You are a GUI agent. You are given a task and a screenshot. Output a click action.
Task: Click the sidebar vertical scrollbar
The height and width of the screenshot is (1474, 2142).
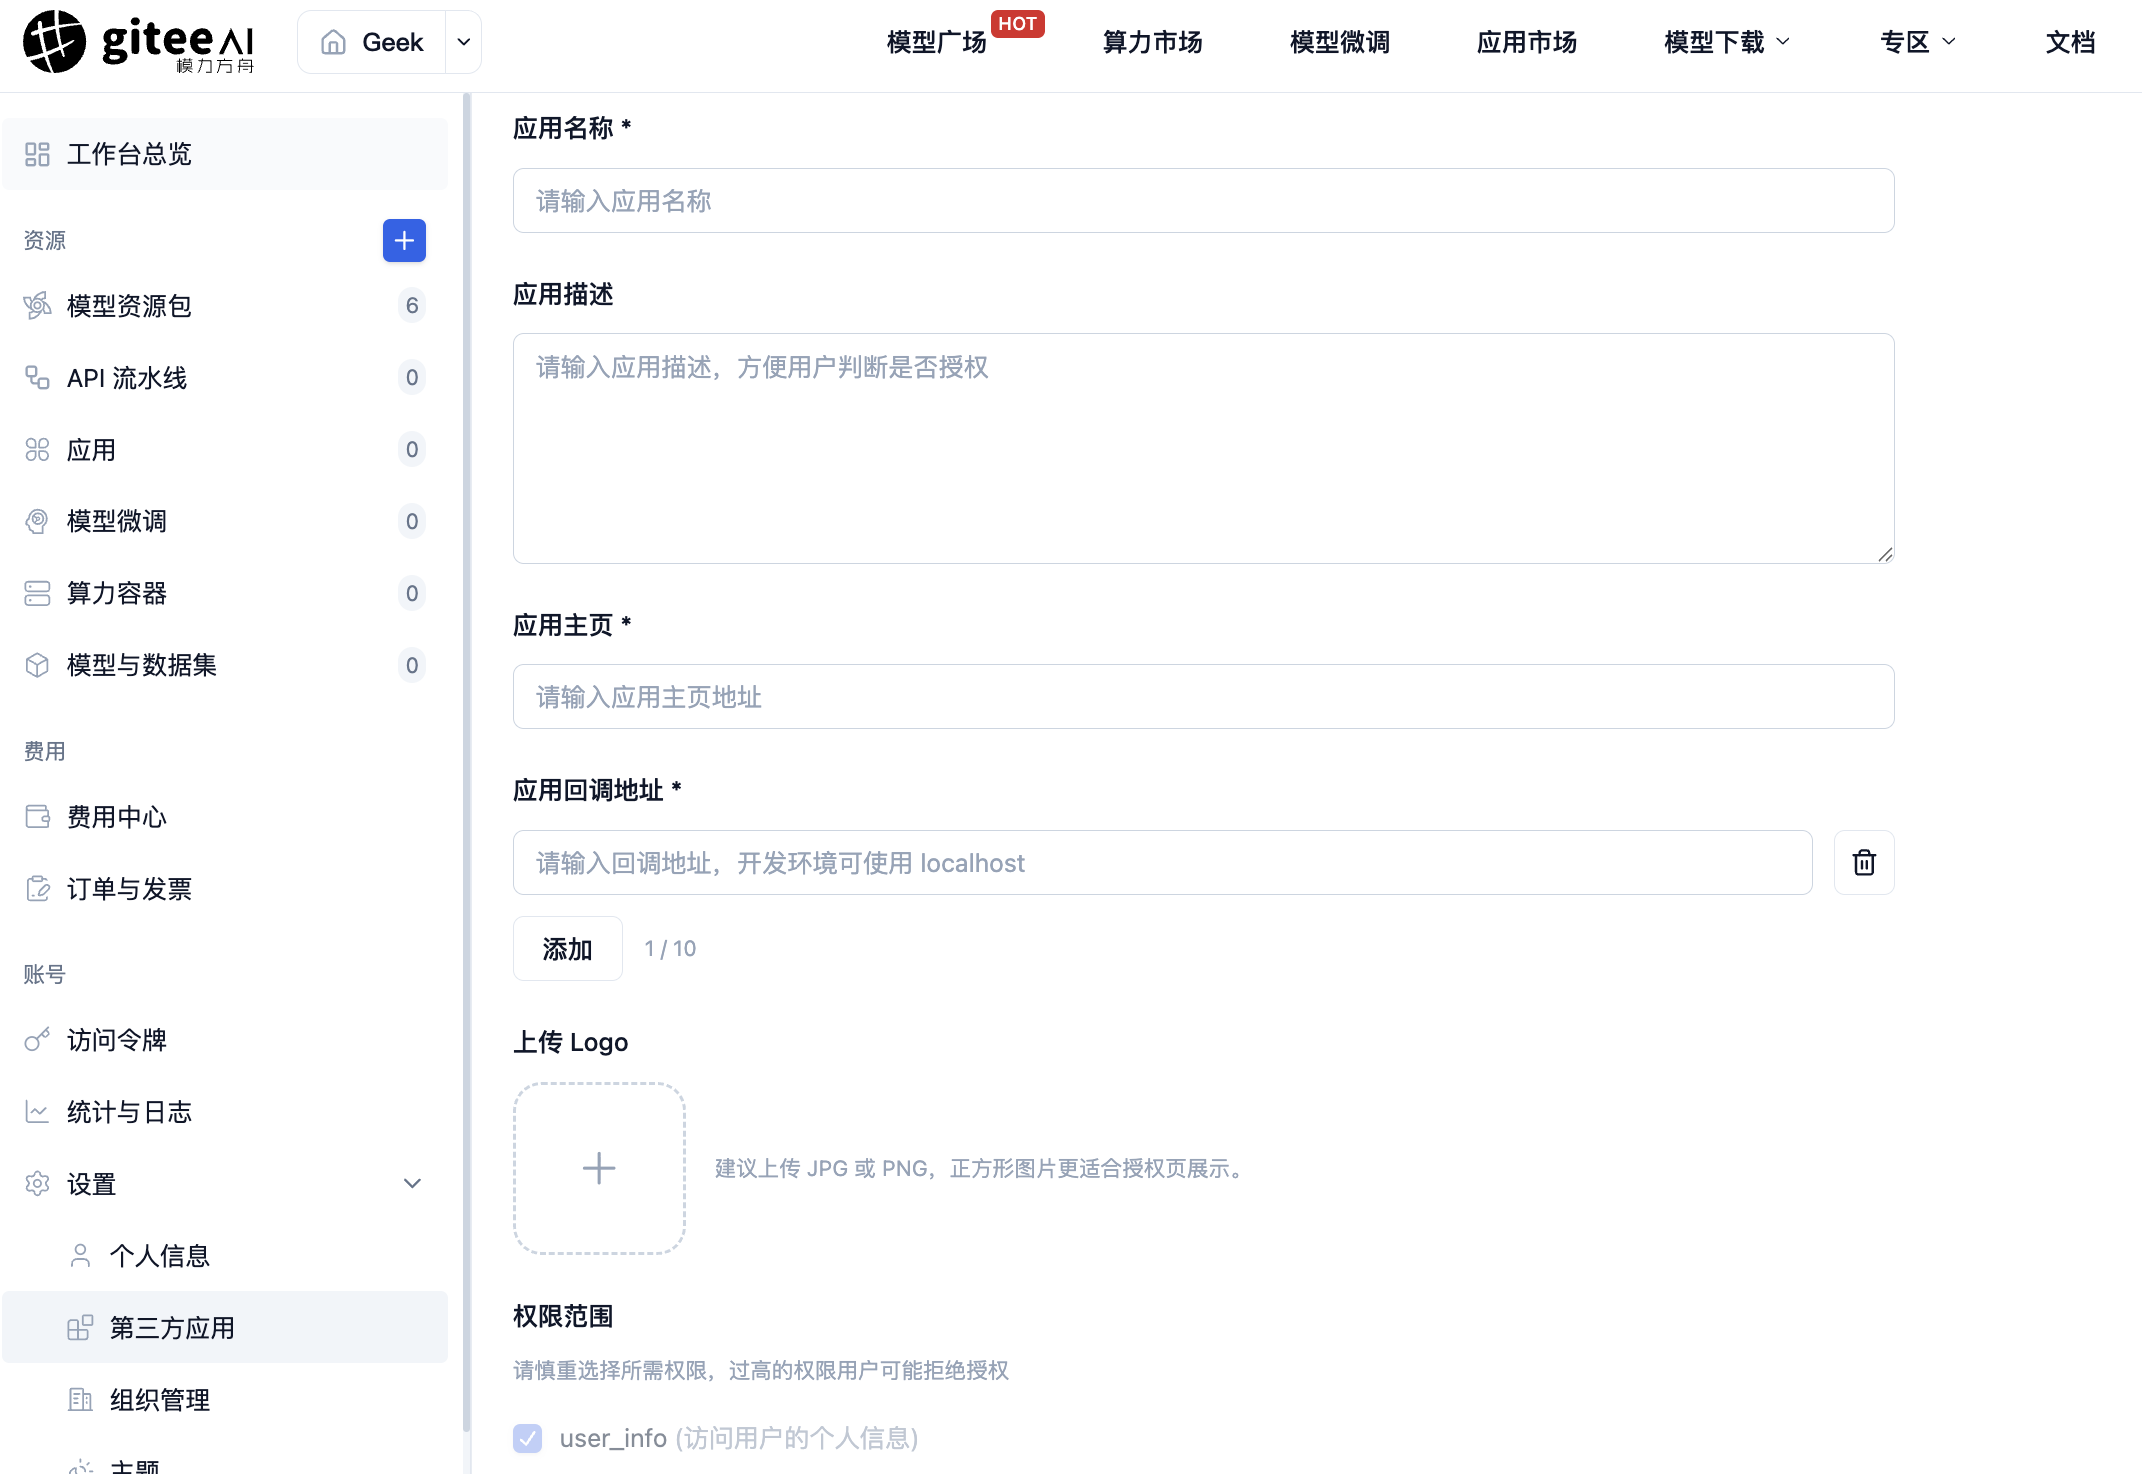point(467,762)
